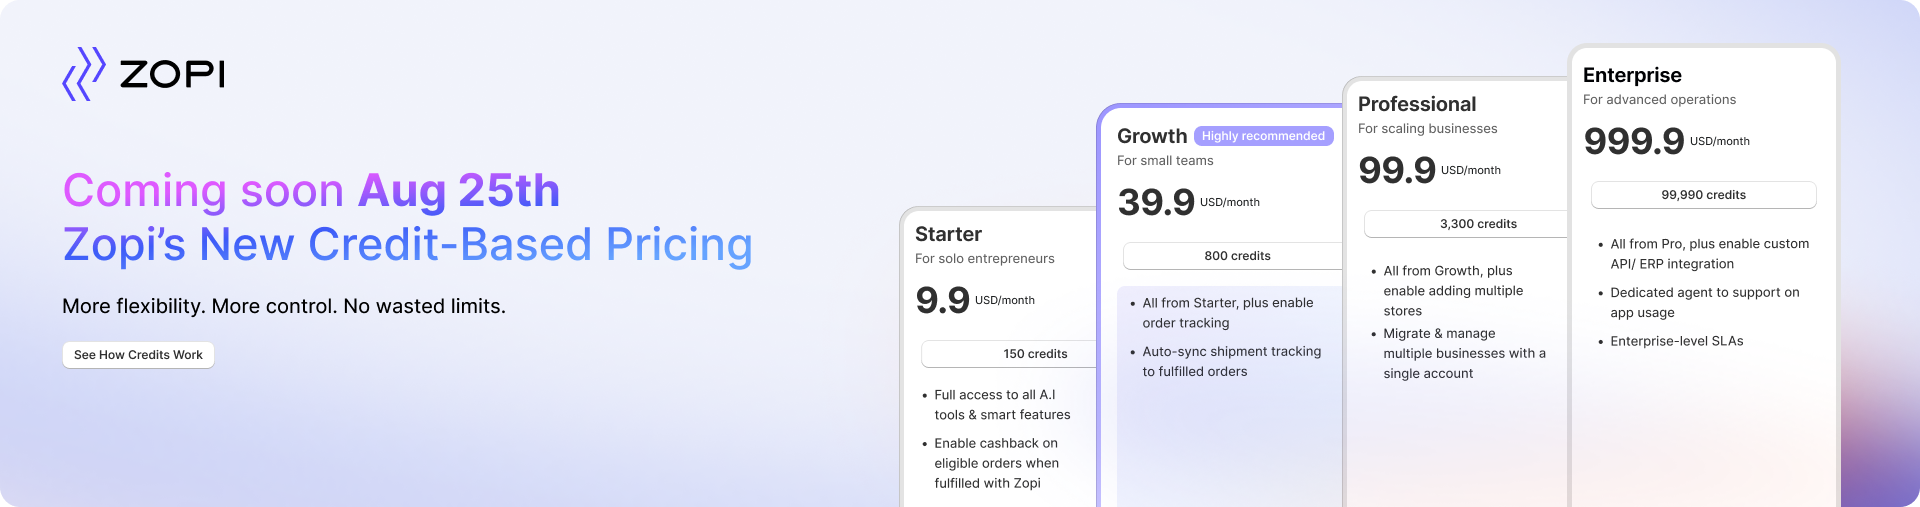Click the Enterprise-level SLAs bullet
The image size is (1920, 507).
(1676, 341)
